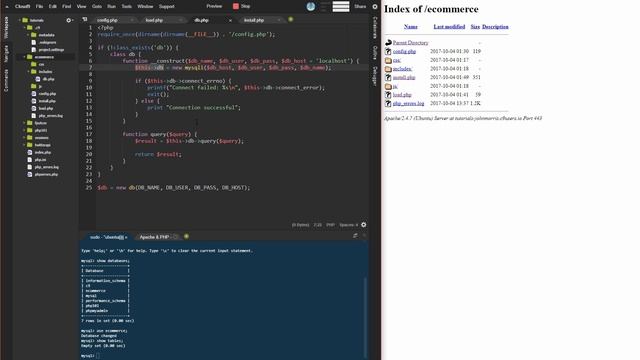Switch to config.php editor tab
Viewport: 640px width, 360px height.
pyautogui.click(x=107, y=20)
